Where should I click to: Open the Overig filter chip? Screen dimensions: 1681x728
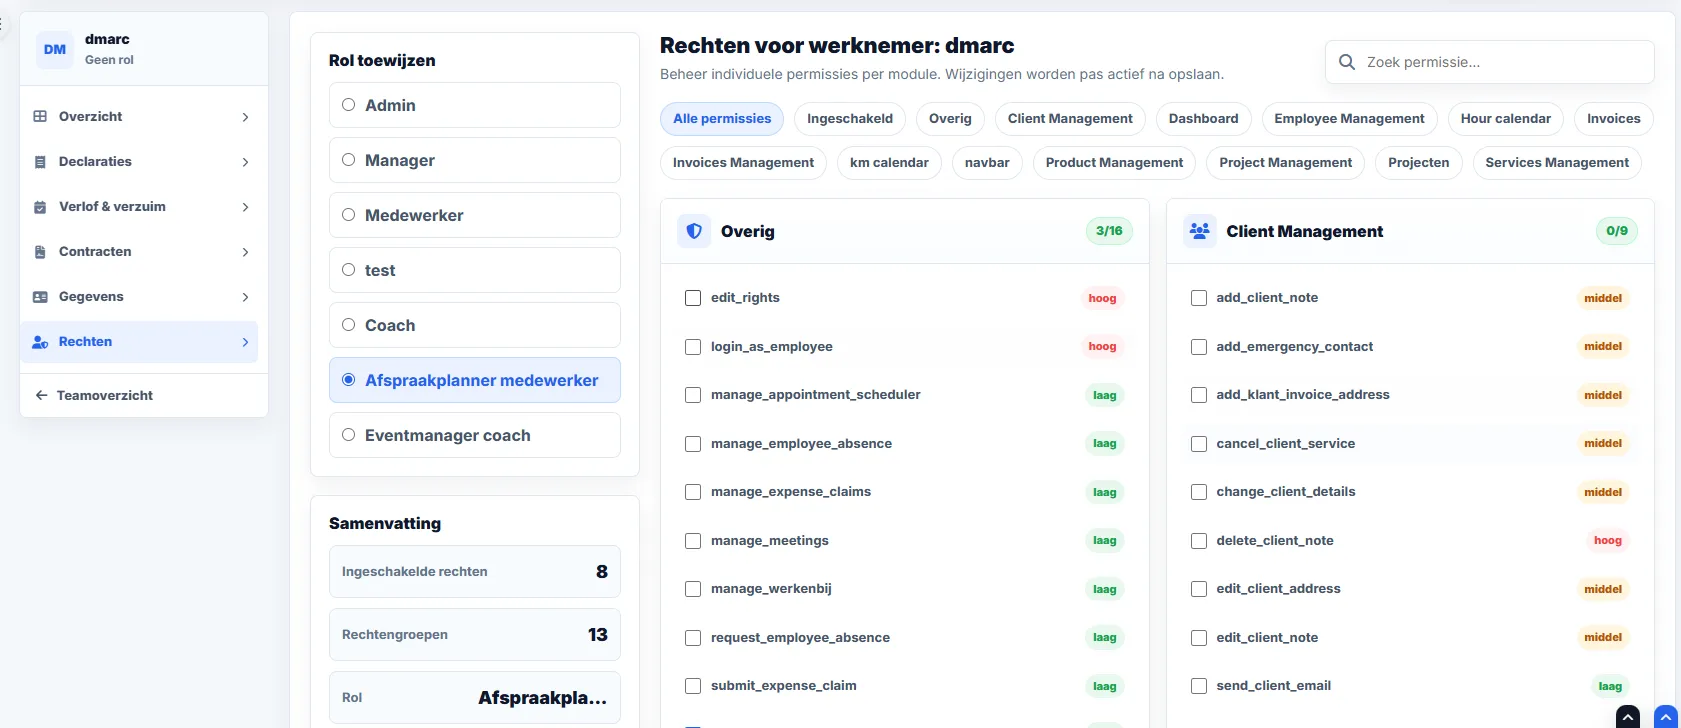coord(950,118)
